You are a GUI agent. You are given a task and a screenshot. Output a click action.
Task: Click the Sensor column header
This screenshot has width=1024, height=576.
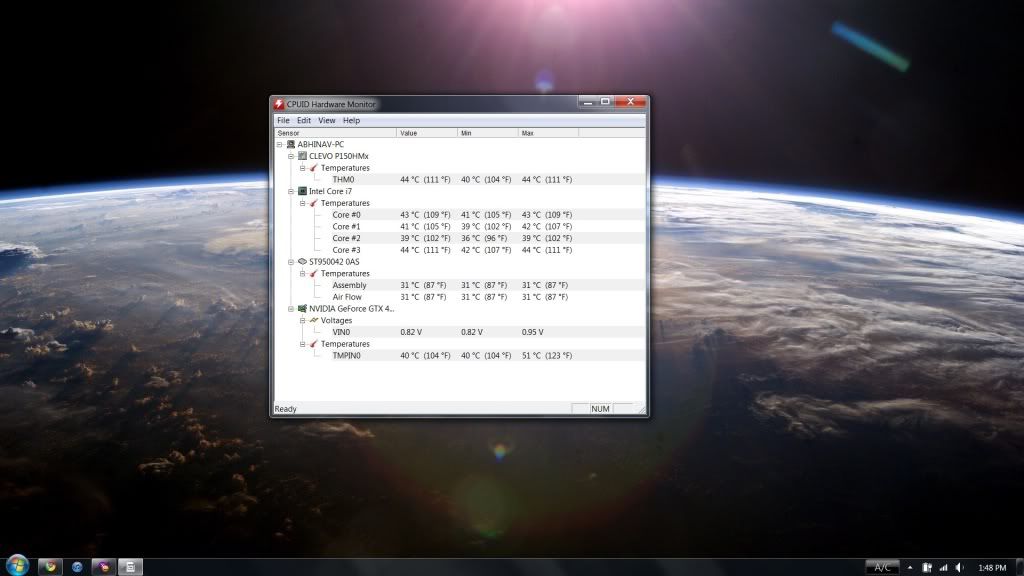click(x=335, y=133)
